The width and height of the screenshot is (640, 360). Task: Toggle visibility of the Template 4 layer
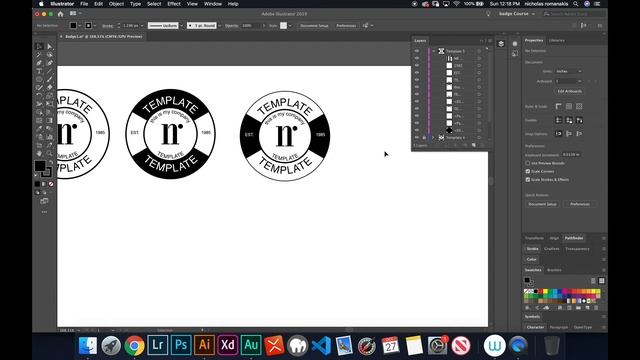tap(417, 138)
